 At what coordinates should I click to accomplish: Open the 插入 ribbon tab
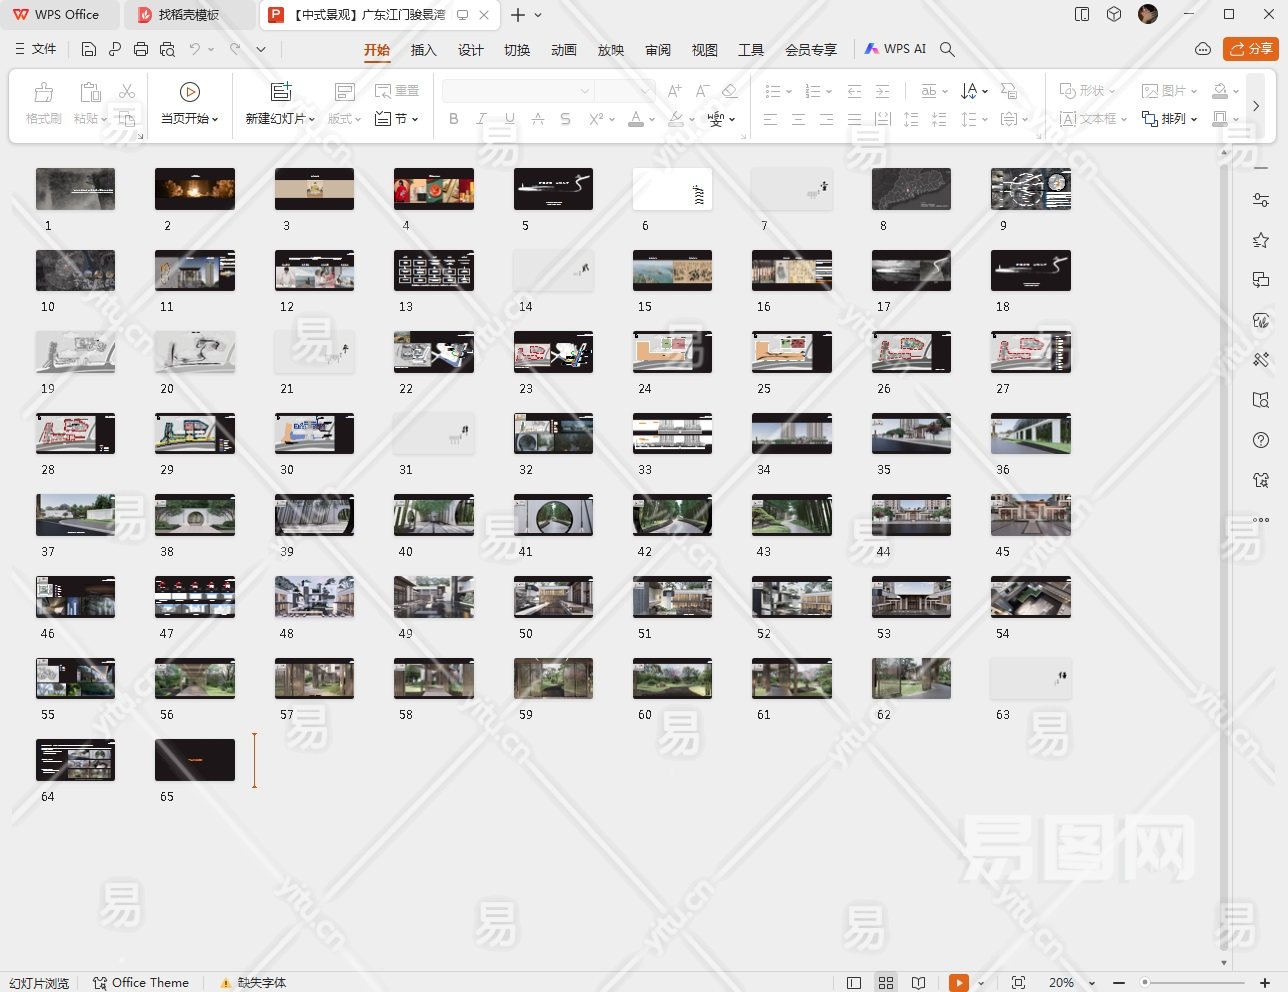(423, 50)
